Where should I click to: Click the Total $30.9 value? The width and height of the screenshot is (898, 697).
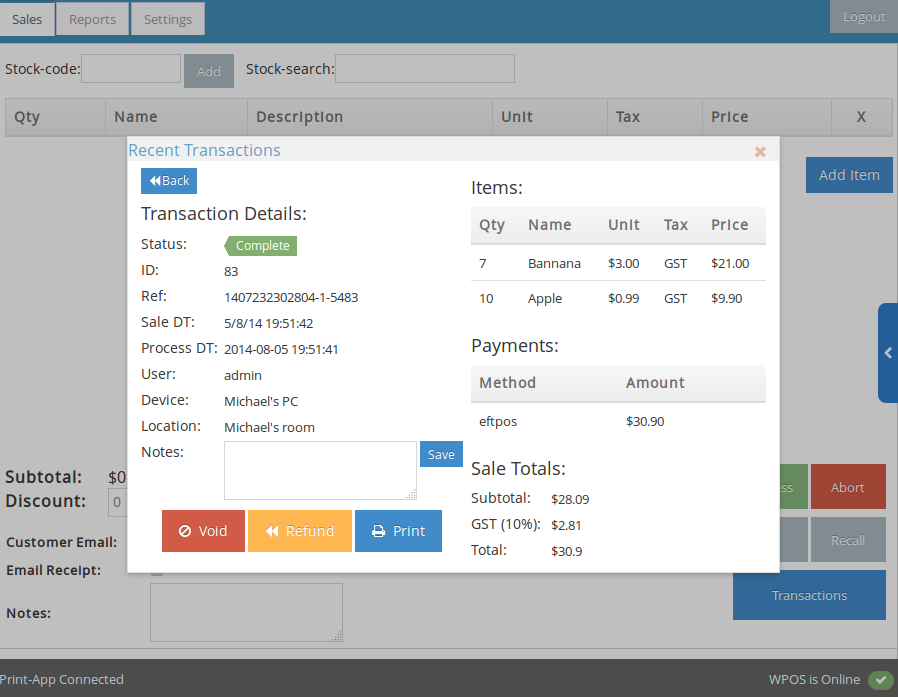tap(566, 552)
